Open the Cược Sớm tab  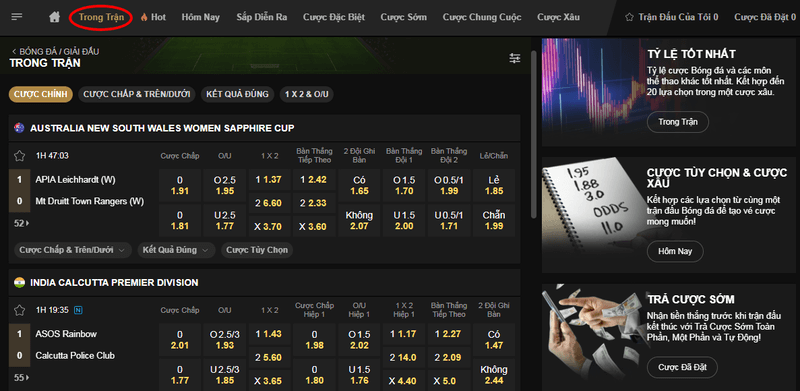(403, 17)
